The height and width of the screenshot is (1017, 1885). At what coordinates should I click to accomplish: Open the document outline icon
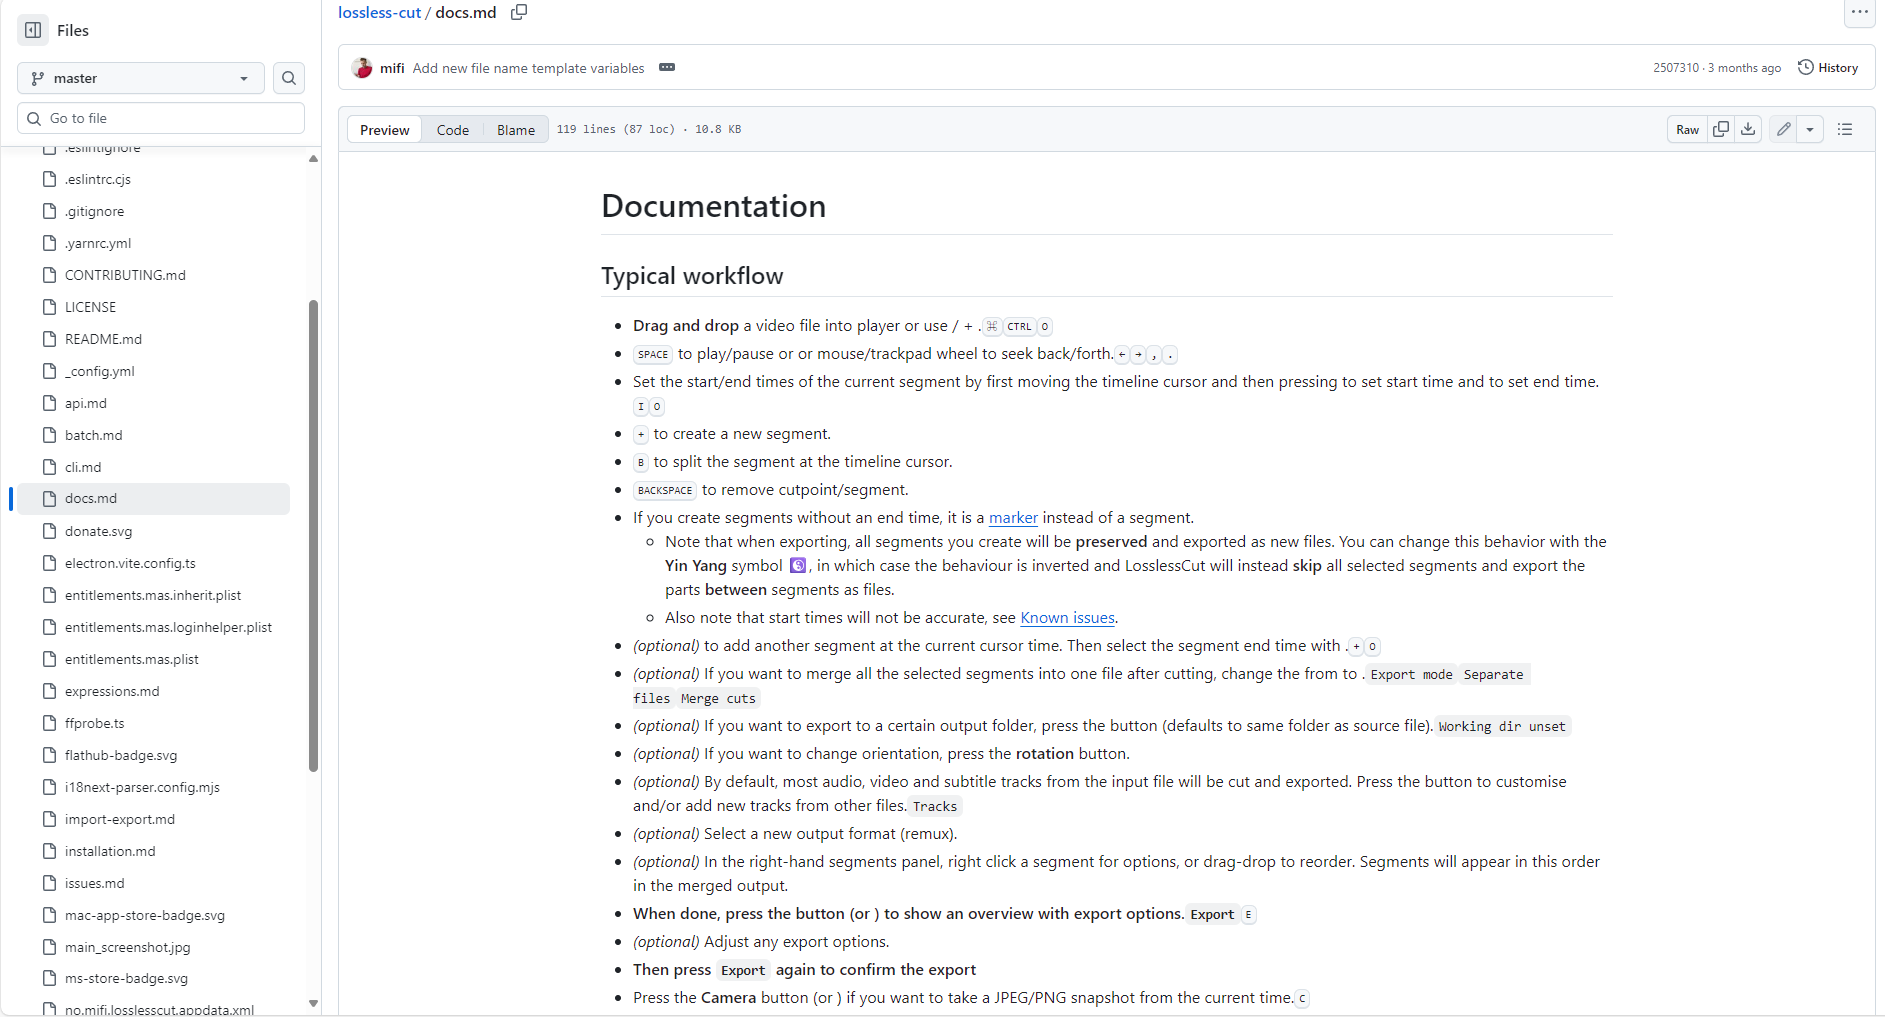[1845, 129]
